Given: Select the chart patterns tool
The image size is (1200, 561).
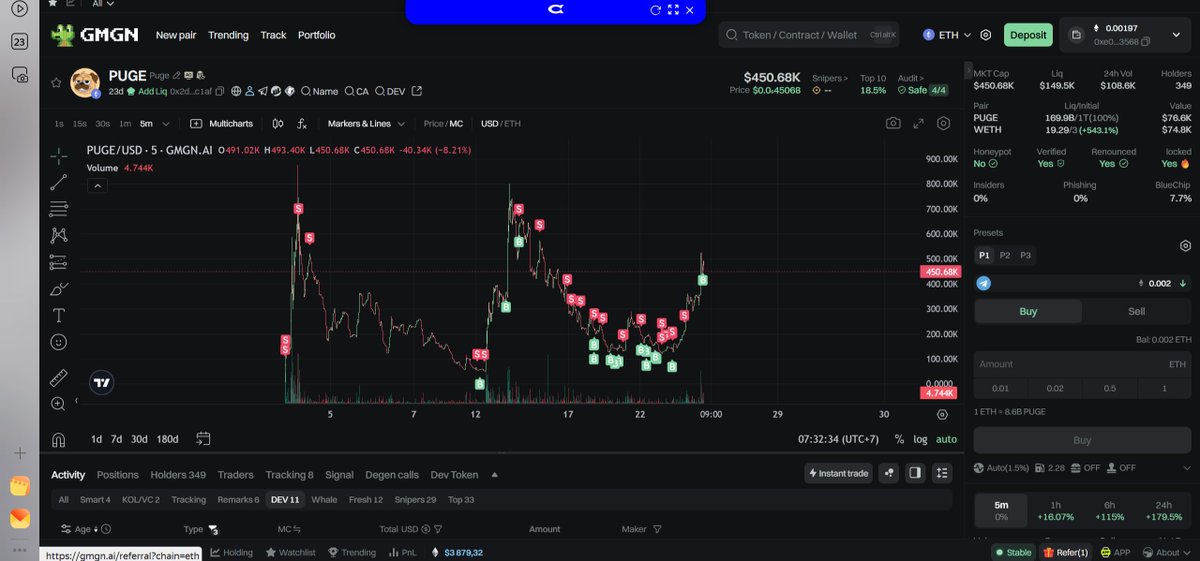Looking at the screenshot, I should 59,235.
